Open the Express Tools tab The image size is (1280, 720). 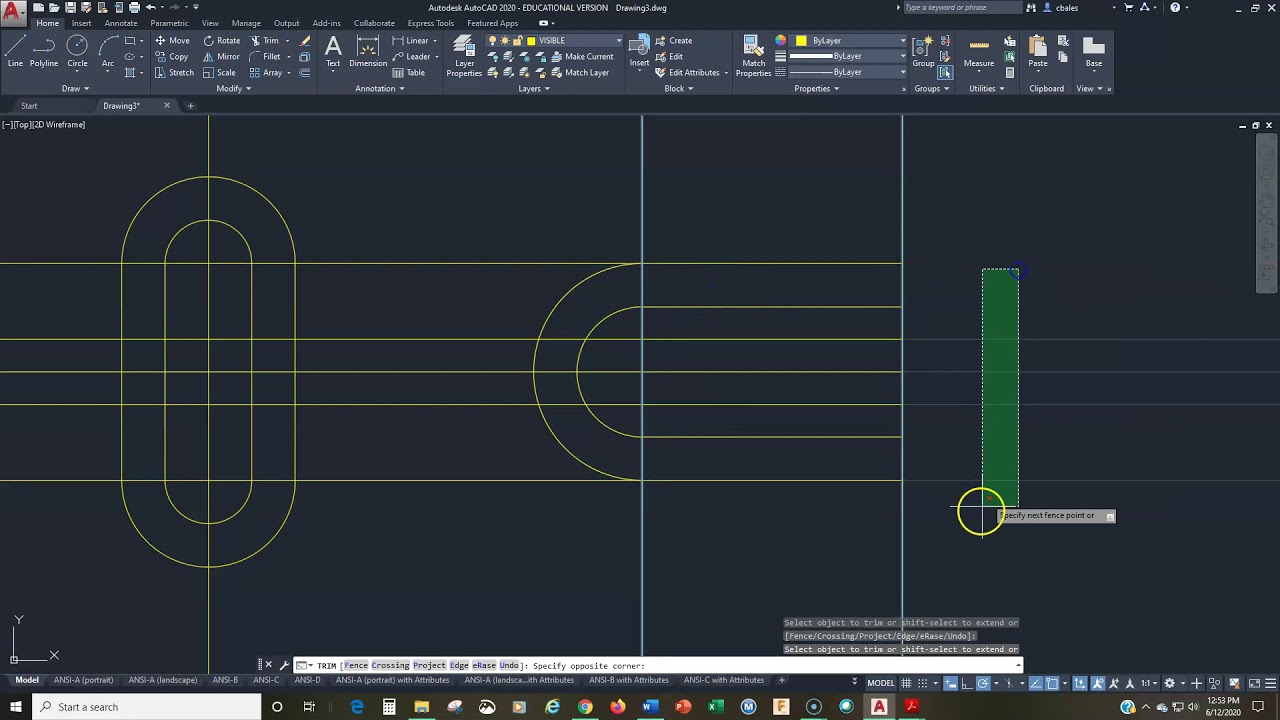(431, 23)
